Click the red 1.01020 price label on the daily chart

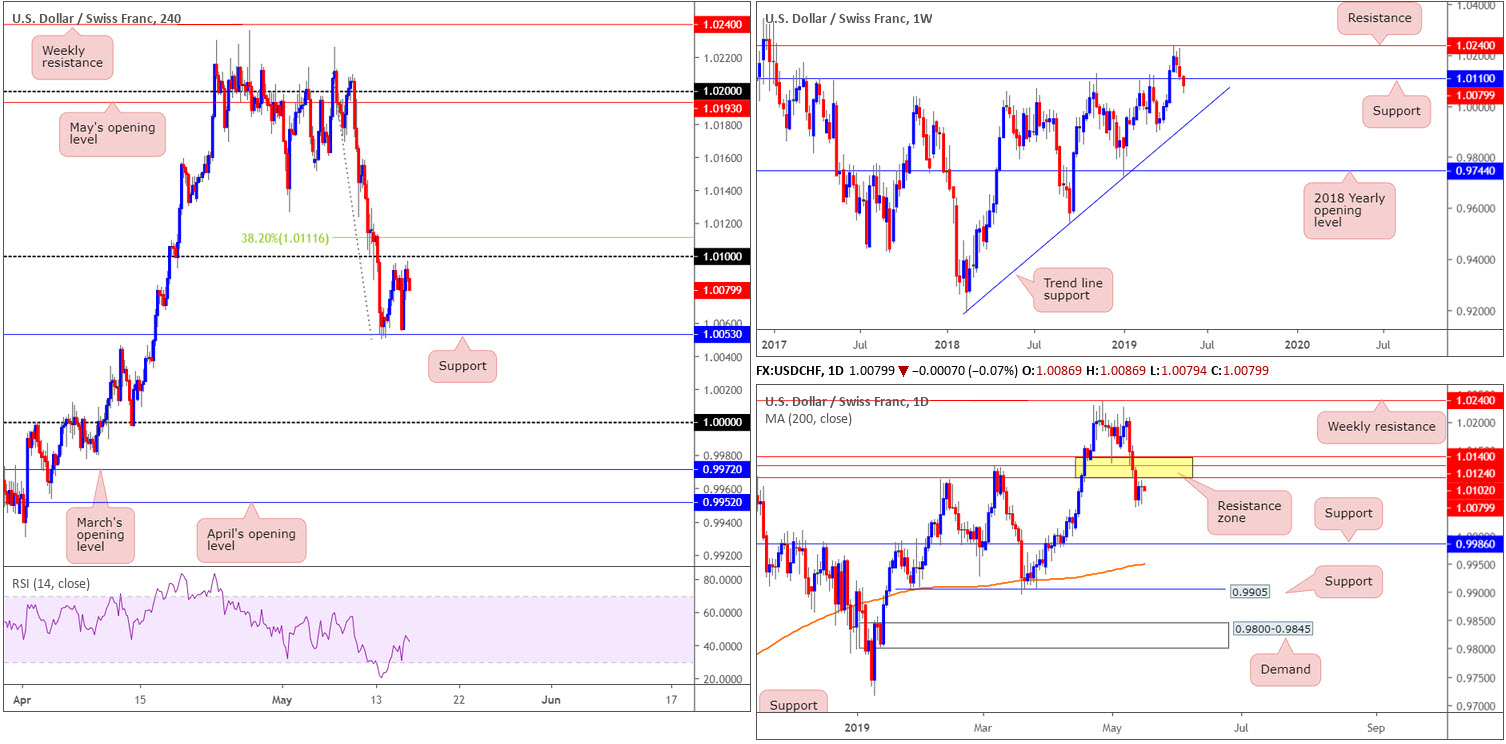pyautogui.click(x=1477, y=490)
